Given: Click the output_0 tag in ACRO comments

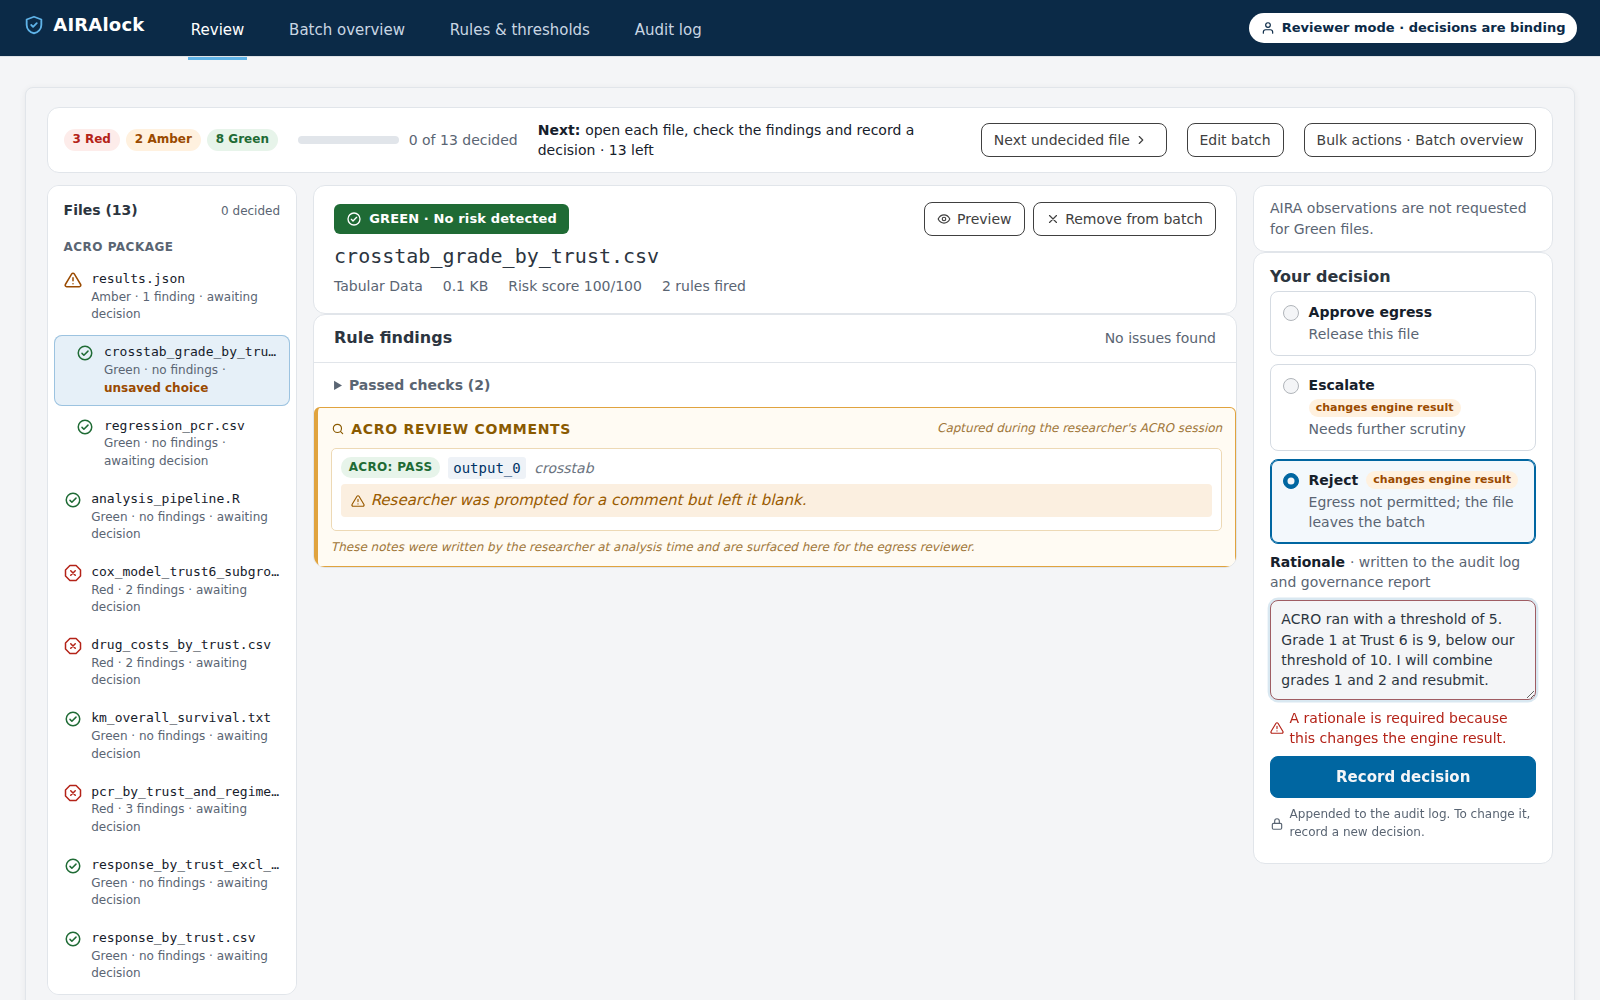Looking at the screenshot, I should 487,468.
